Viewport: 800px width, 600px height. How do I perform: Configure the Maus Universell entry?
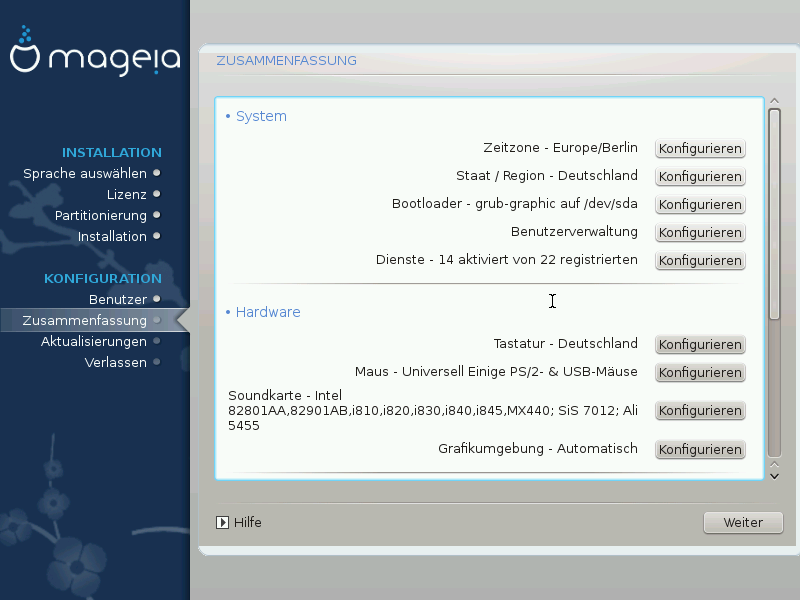click(700, 372)
